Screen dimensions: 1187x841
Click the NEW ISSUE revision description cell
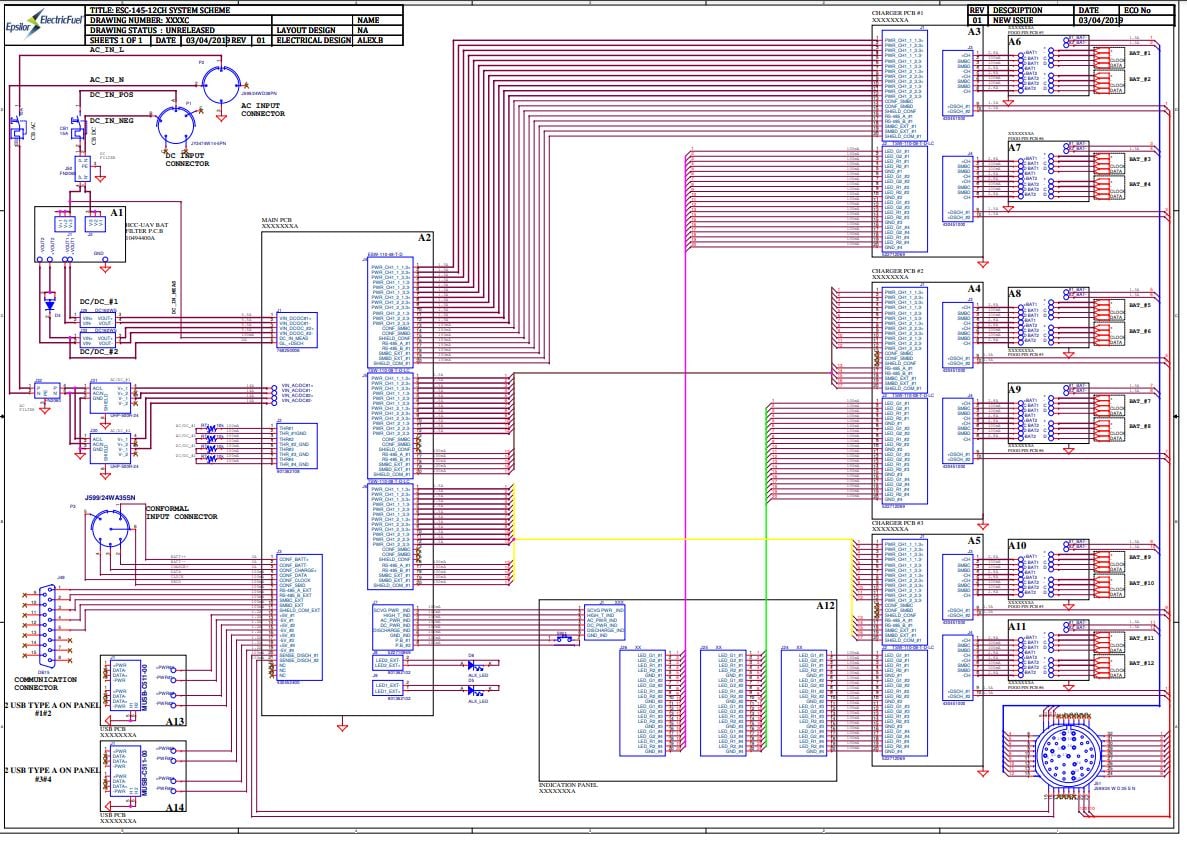pyautogui.click(x=1019, y=20)
